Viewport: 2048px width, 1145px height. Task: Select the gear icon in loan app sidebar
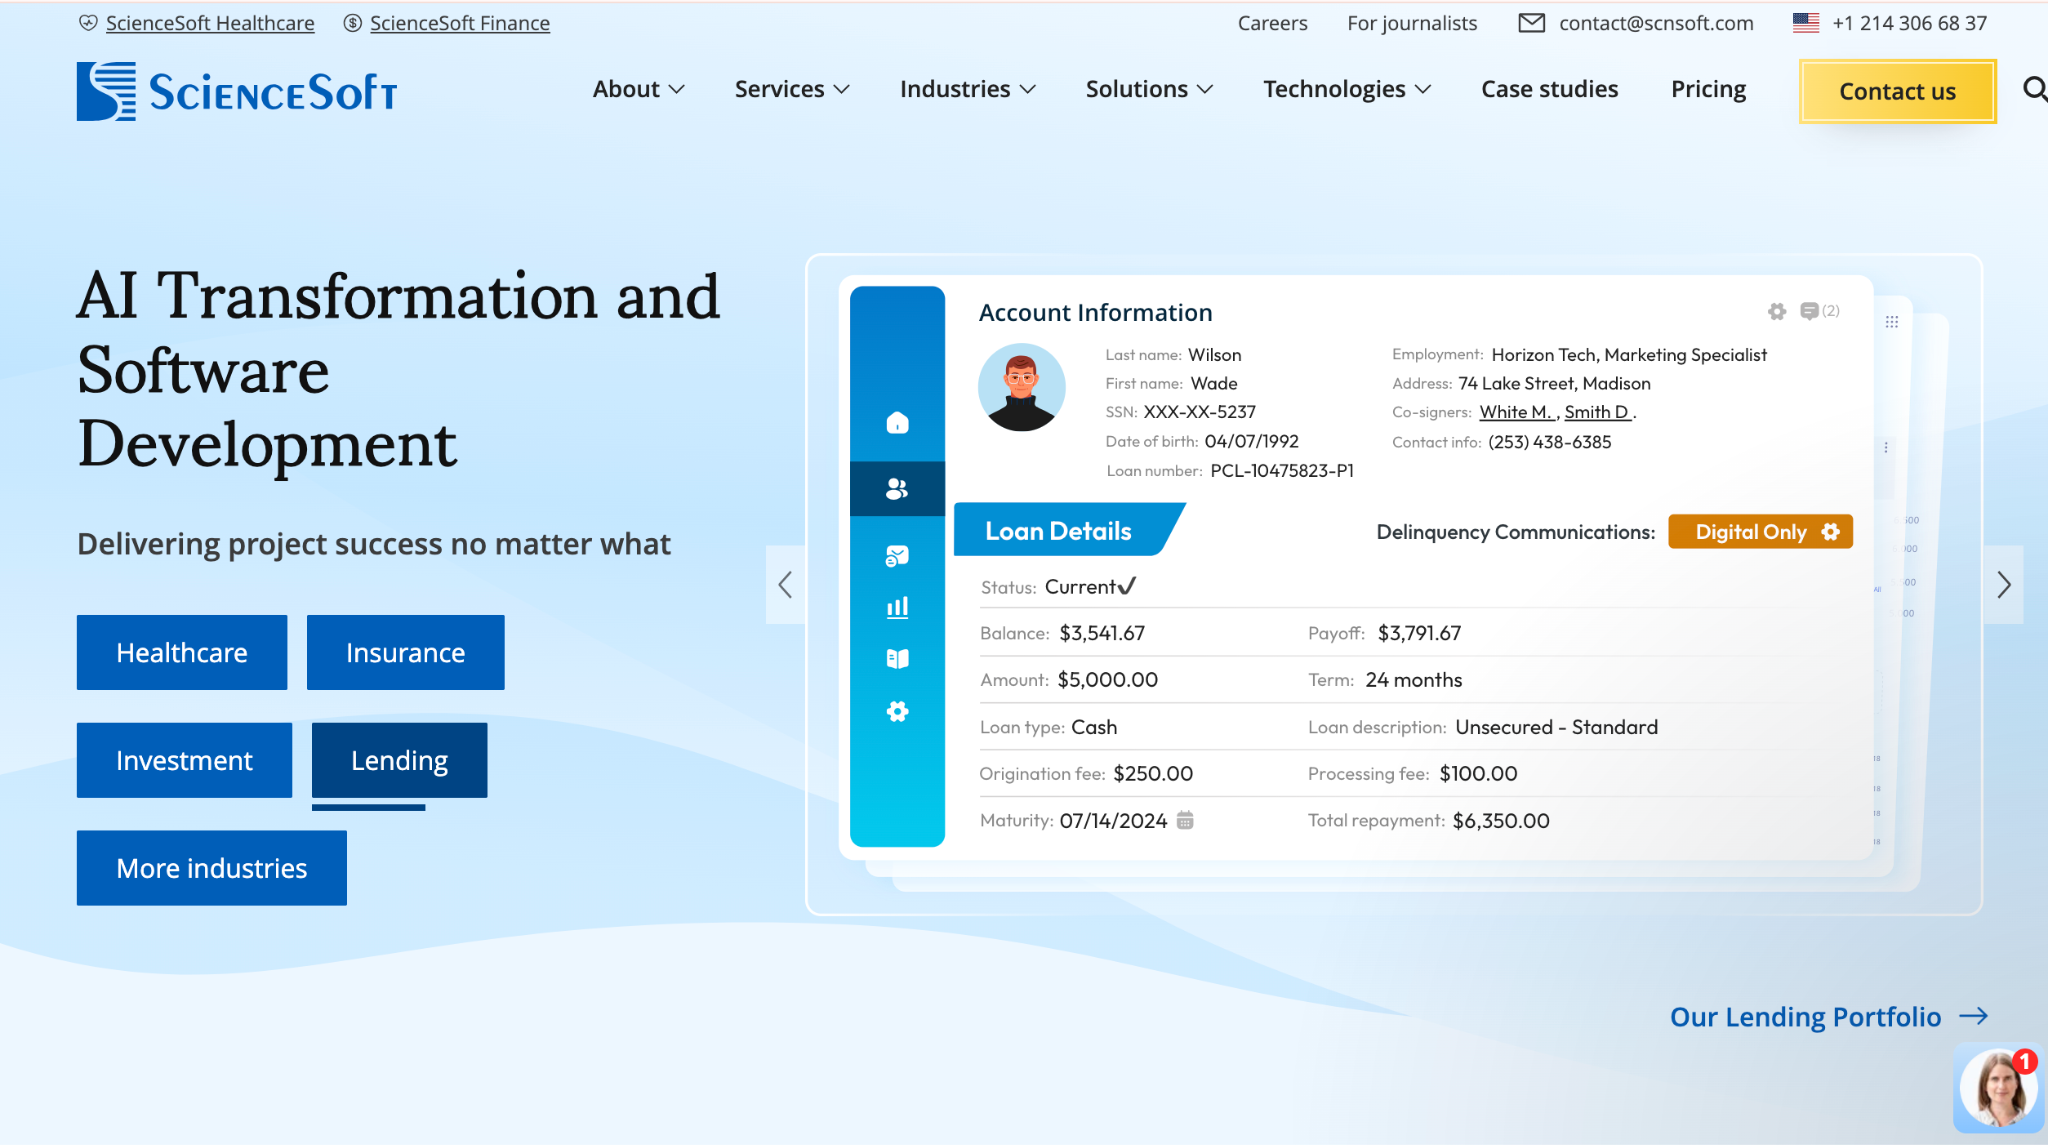click(898, 711)
